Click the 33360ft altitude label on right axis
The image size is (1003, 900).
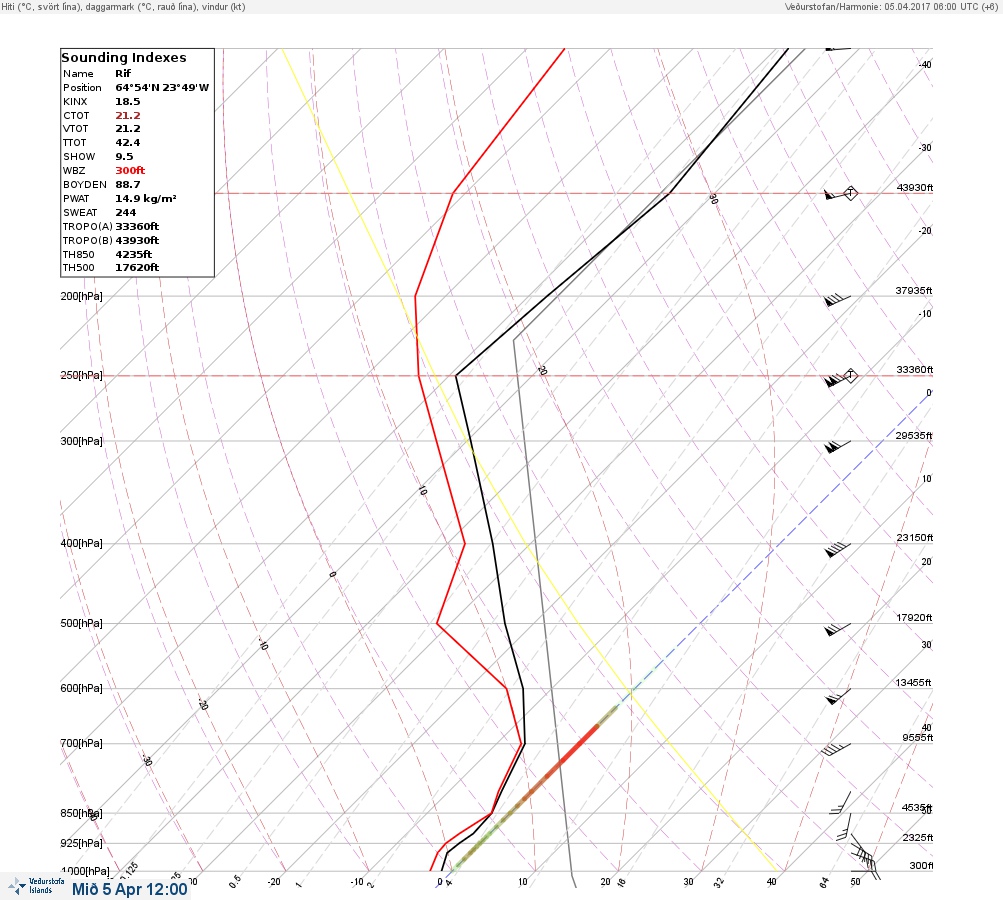coord(915,370)
